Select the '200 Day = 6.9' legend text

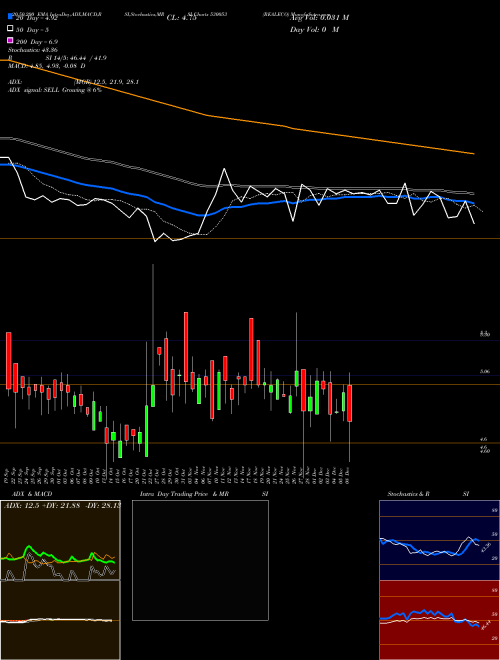tap(37, 42)
